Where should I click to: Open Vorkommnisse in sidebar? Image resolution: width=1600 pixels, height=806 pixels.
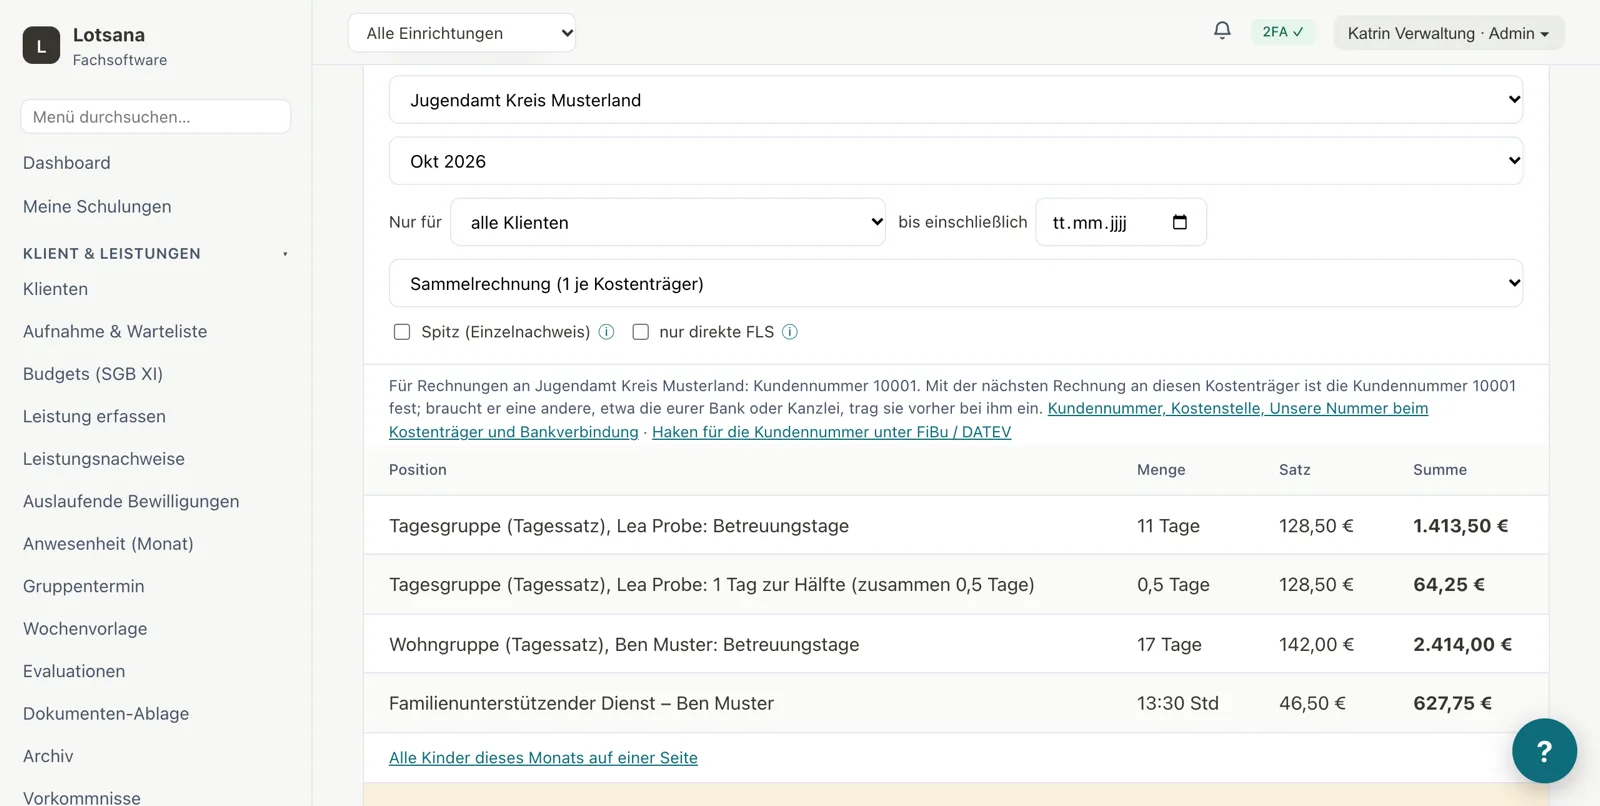(82, 797)
